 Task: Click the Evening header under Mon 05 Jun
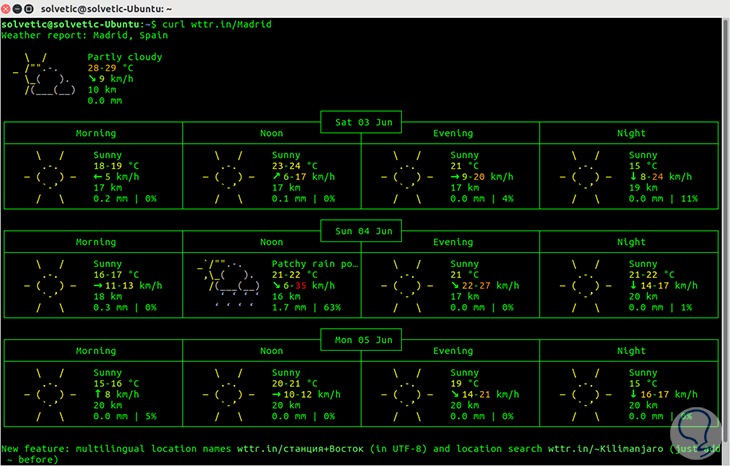[x=453, y=351]
